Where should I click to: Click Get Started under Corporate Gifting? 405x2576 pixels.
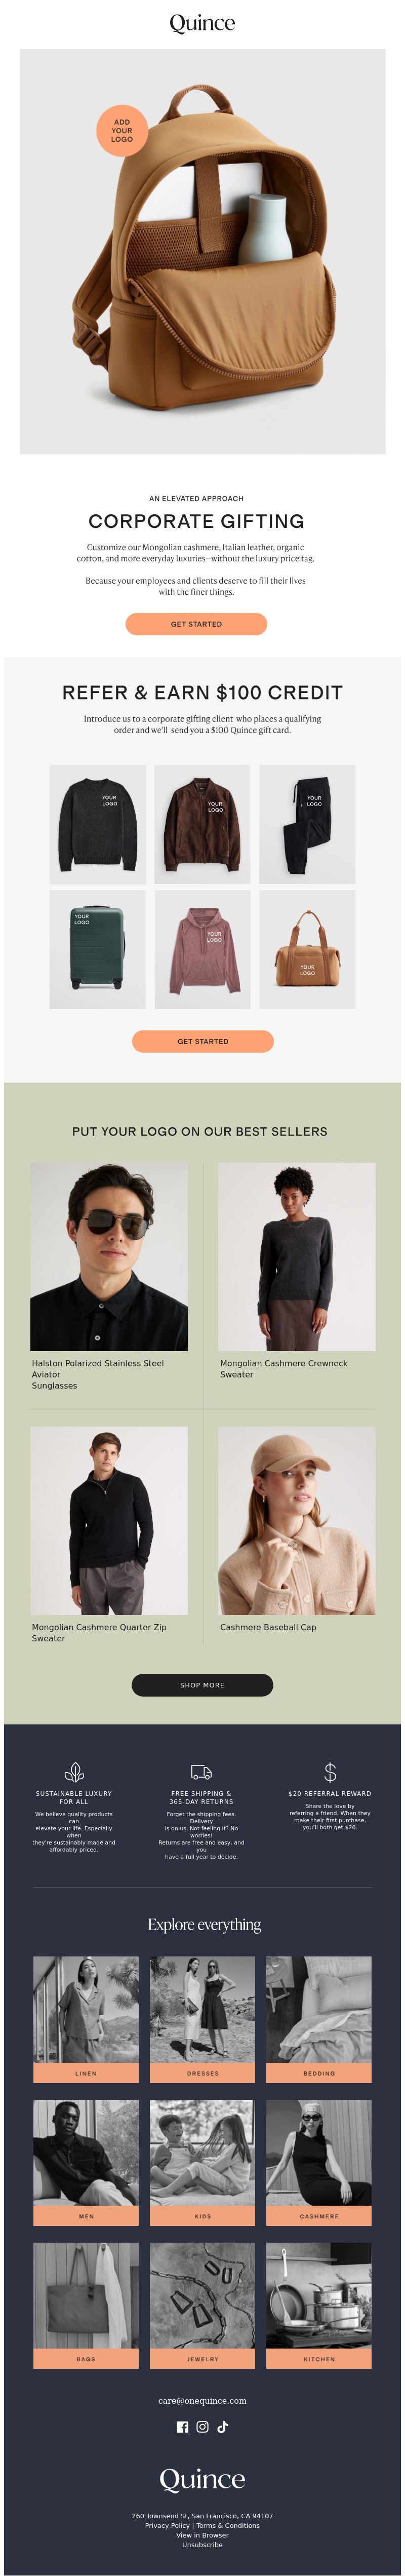(x=196, y=624)
